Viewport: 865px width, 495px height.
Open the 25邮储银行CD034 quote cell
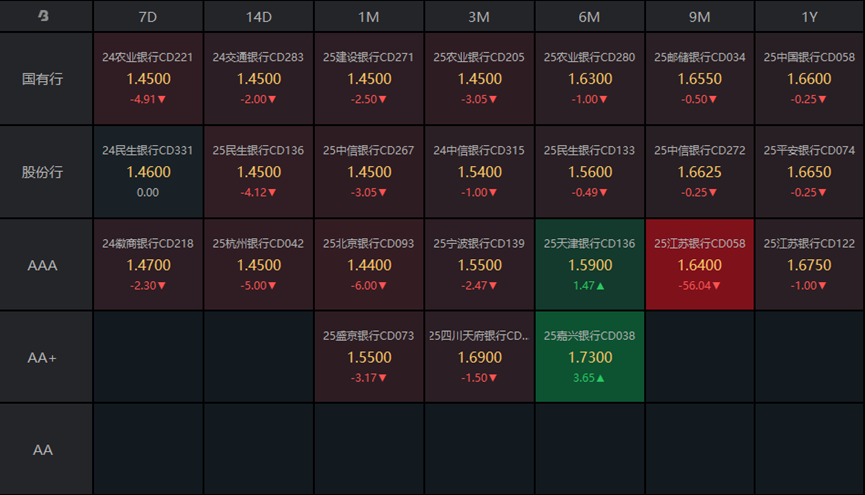pos(699,78)
